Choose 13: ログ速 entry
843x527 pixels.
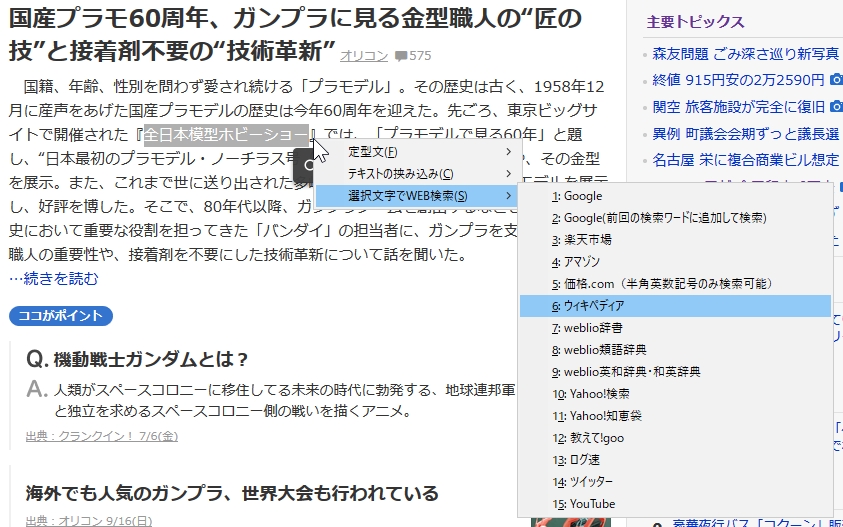(675, 460)
